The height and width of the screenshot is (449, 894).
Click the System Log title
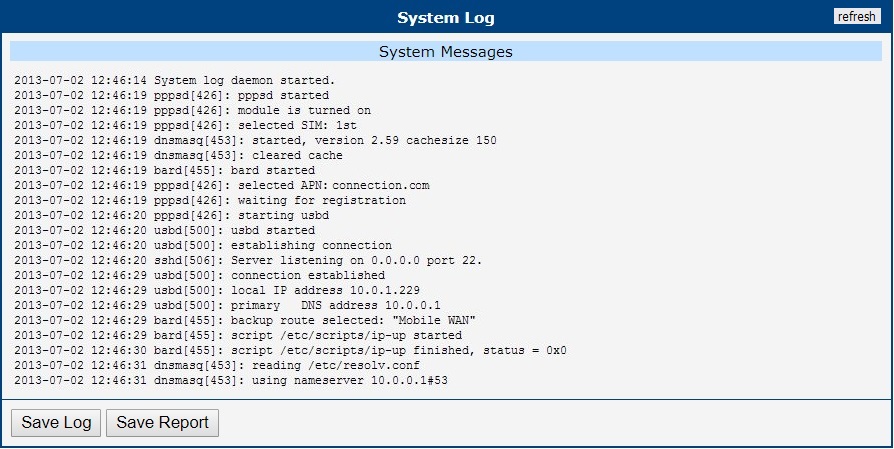(x=446, y=18)
